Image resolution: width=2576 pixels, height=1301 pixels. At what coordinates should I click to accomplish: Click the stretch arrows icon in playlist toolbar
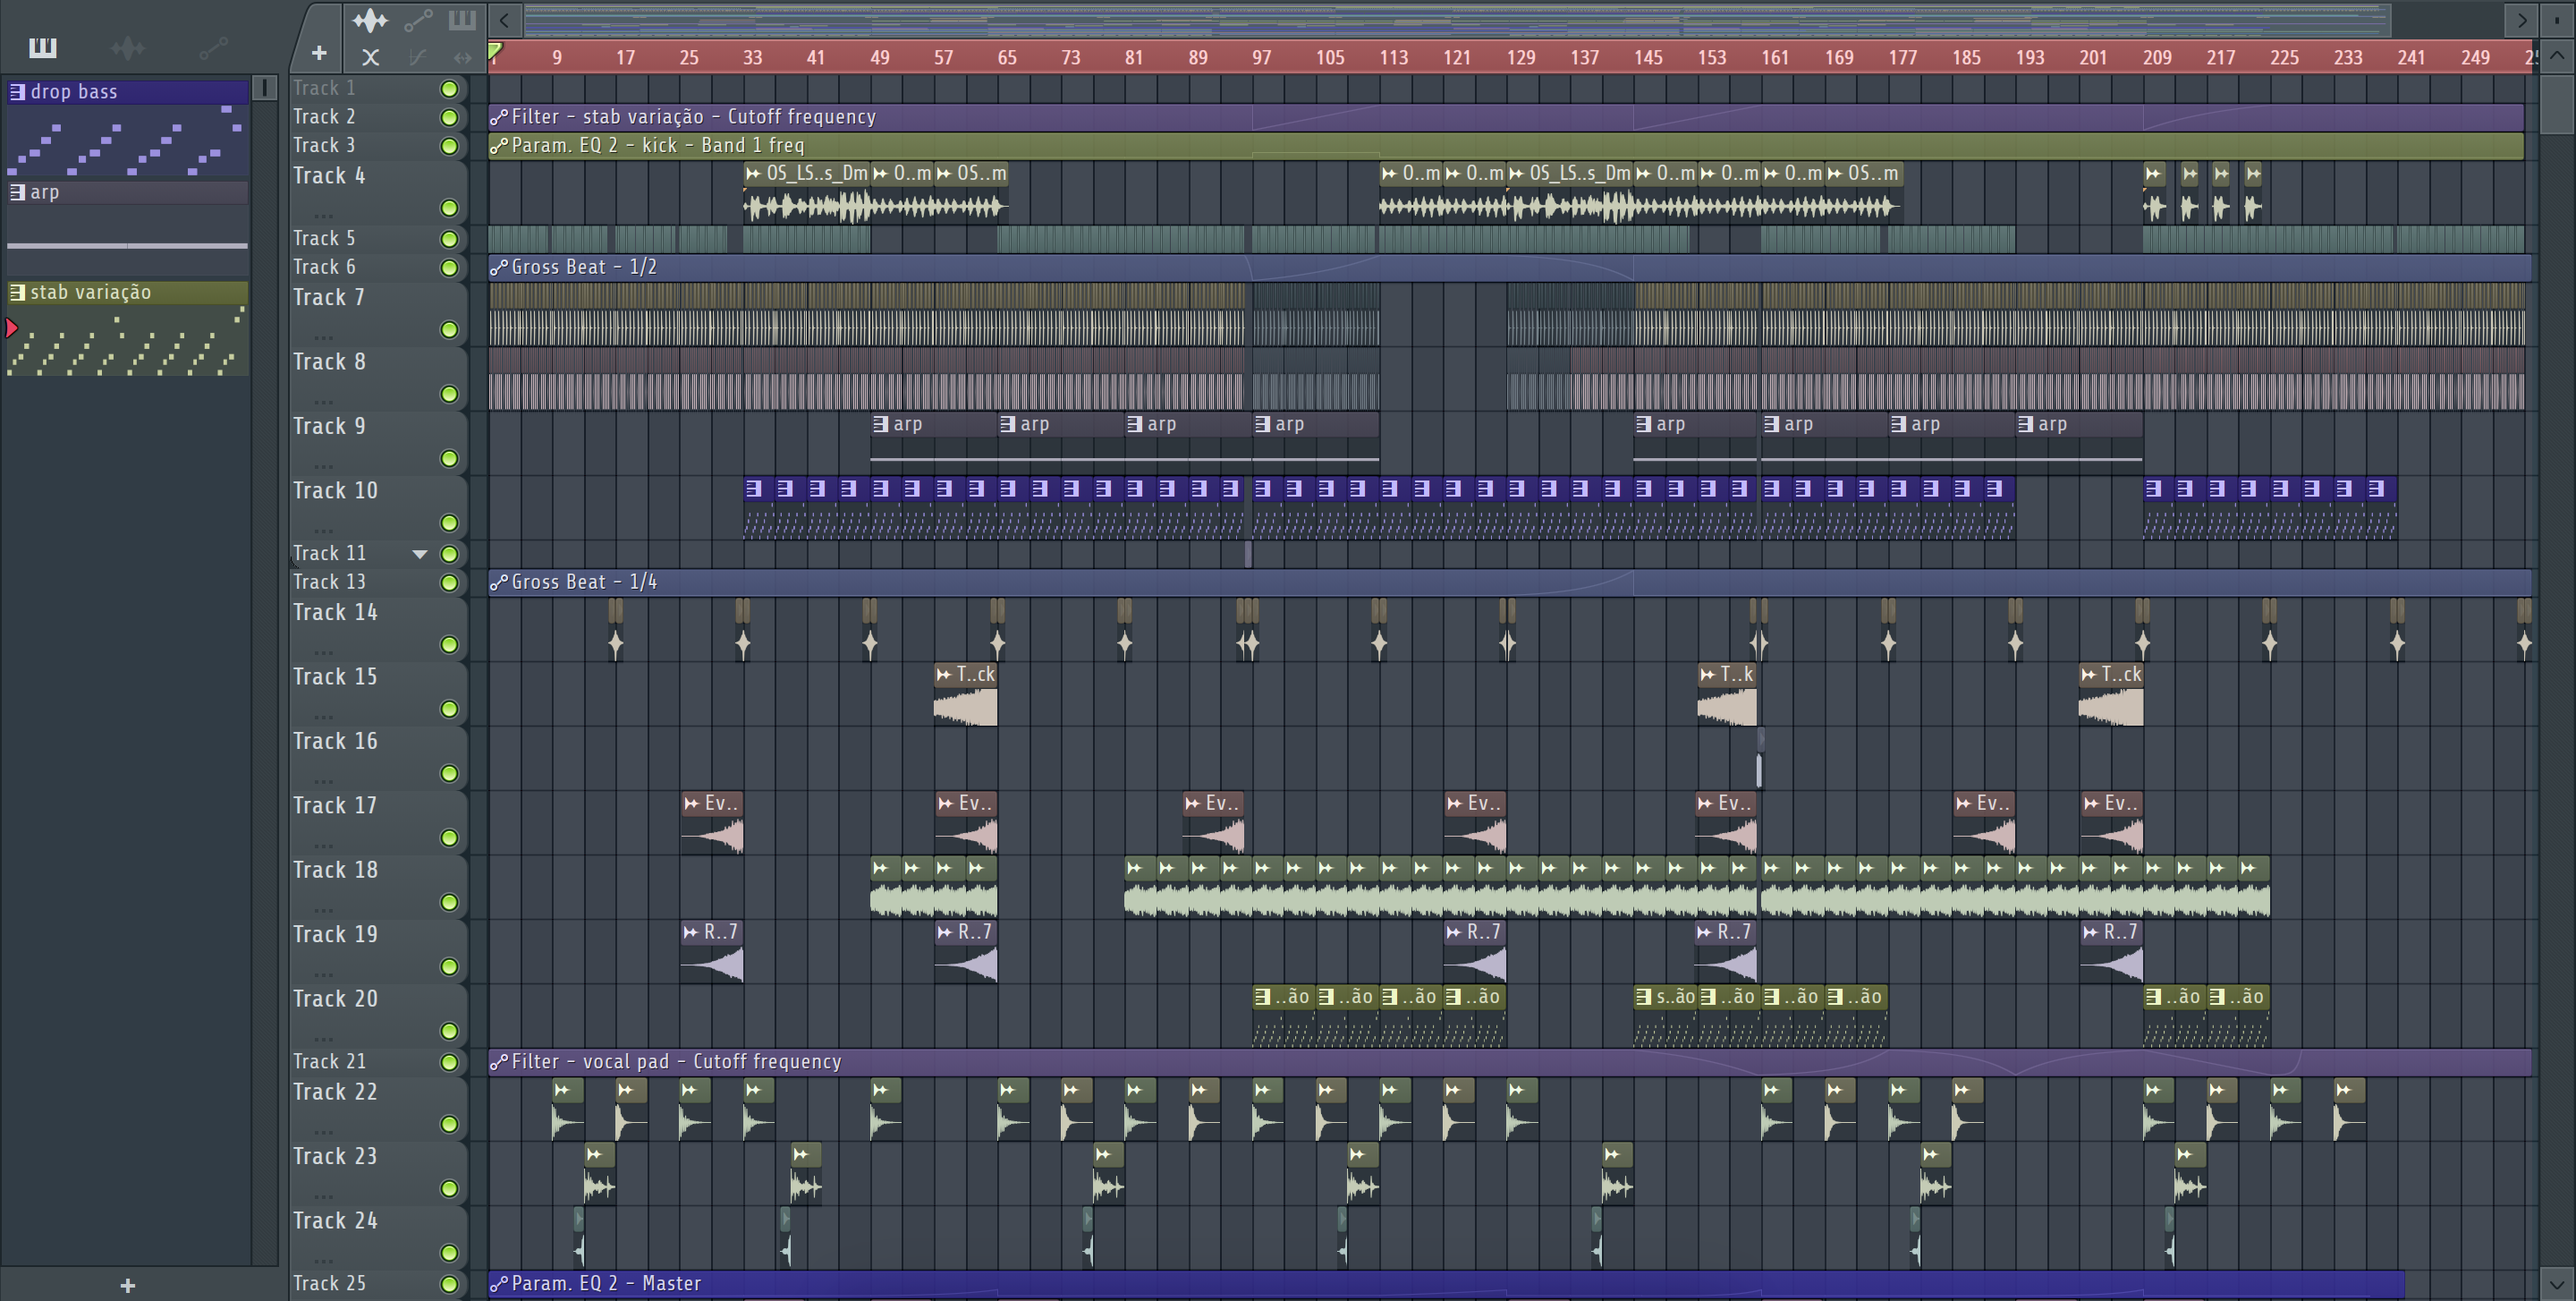462,57
